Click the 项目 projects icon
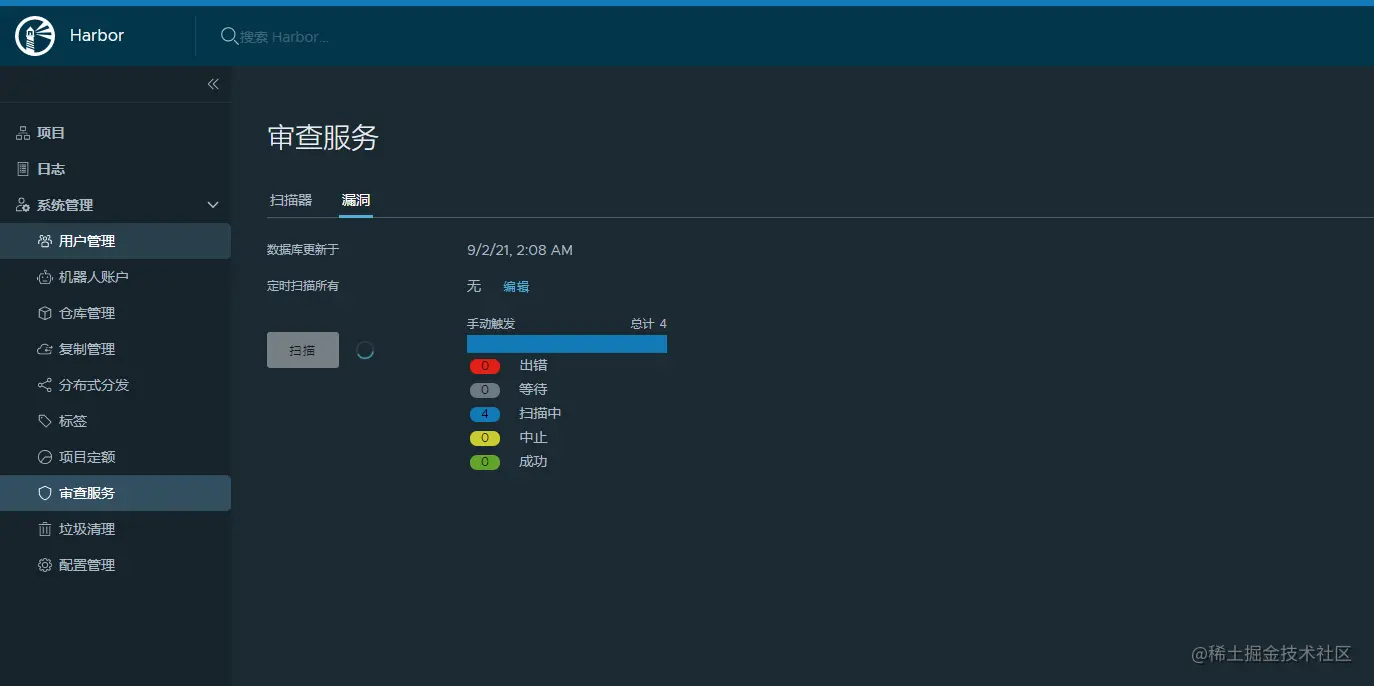The height and width of the screenshot is (686, 1374). 23,133
